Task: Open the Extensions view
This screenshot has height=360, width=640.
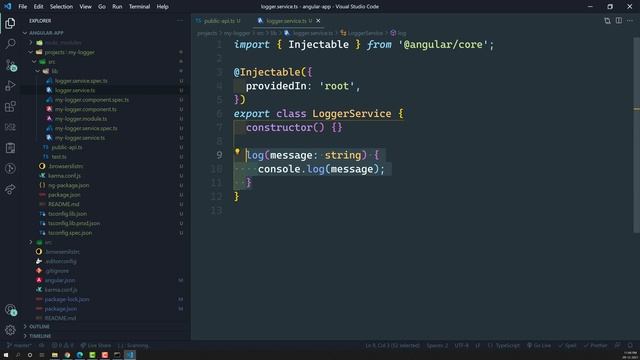Action: (x=10, y=107)
